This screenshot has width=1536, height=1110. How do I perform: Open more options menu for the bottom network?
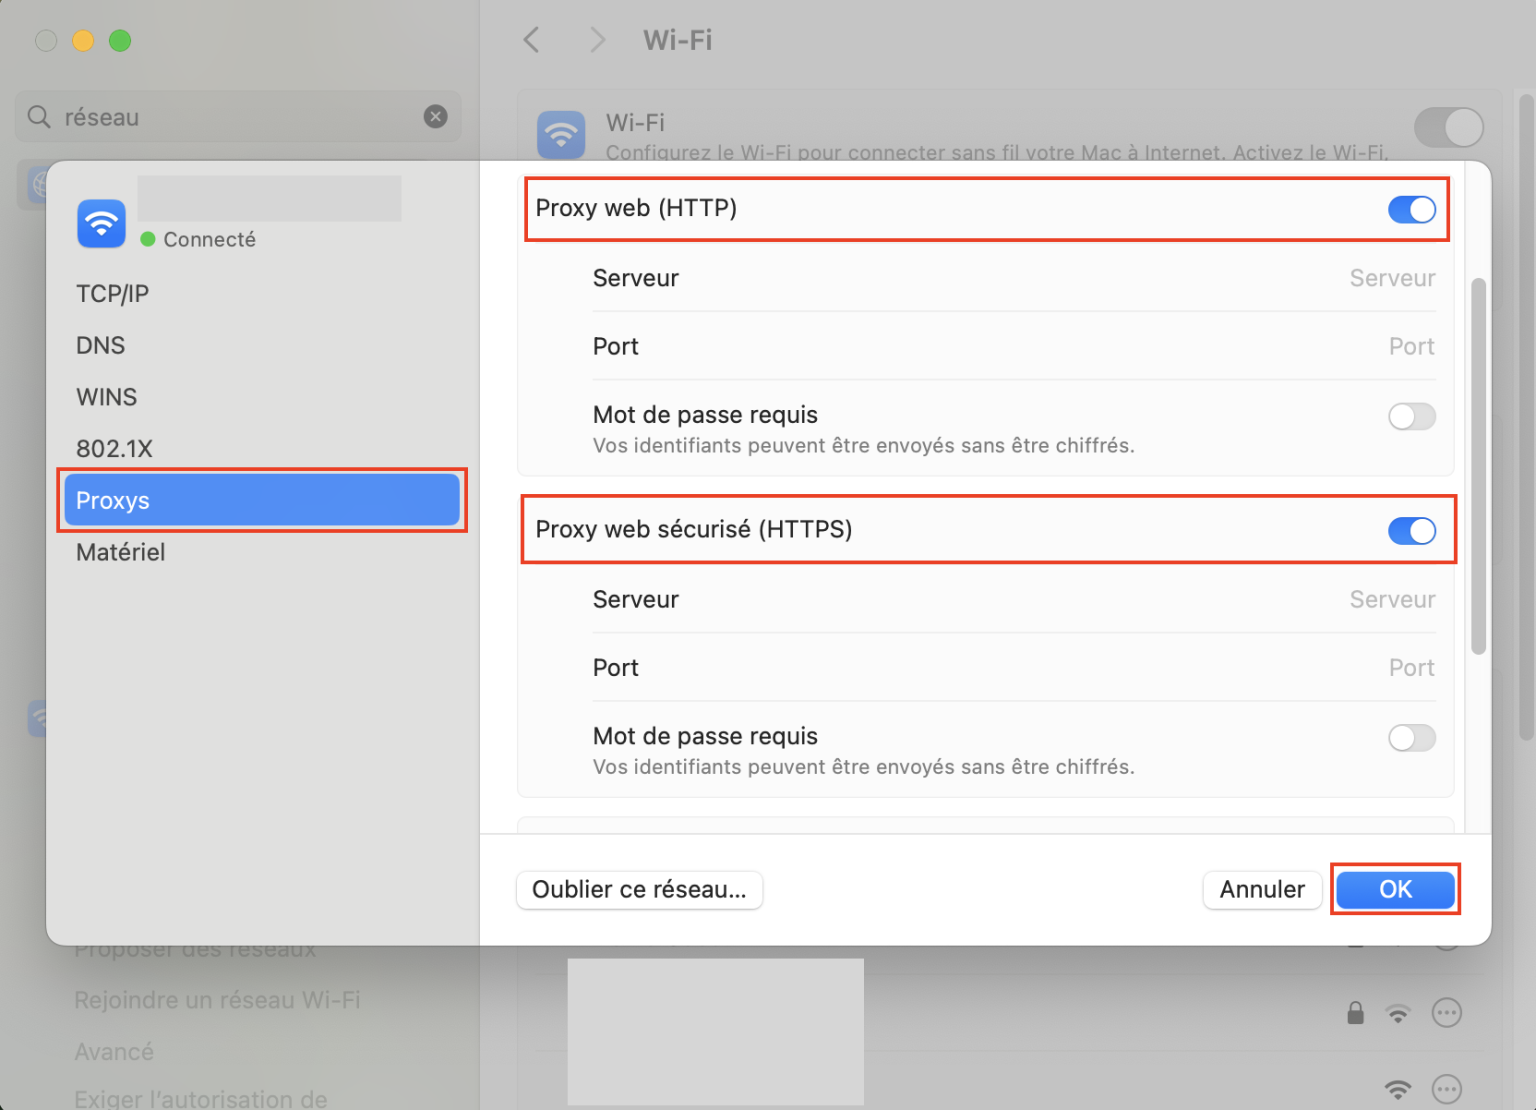coord(1447,1090)
